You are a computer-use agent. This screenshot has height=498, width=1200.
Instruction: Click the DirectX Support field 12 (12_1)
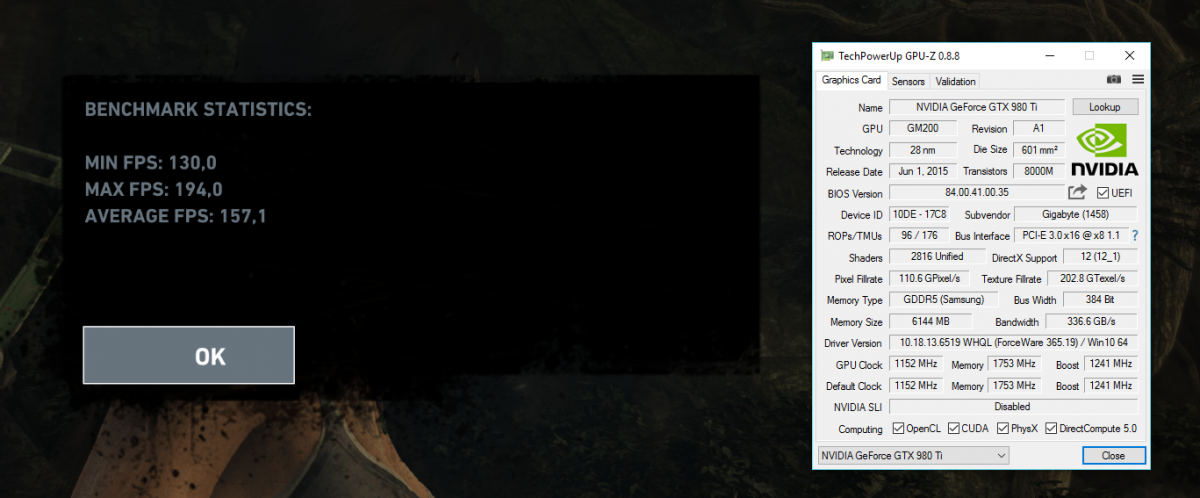[1100, 257]
